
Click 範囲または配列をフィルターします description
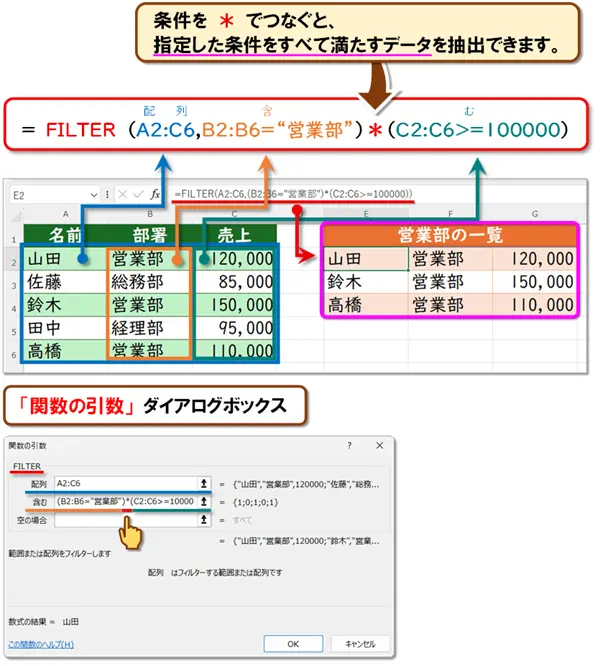pos(60,553)
